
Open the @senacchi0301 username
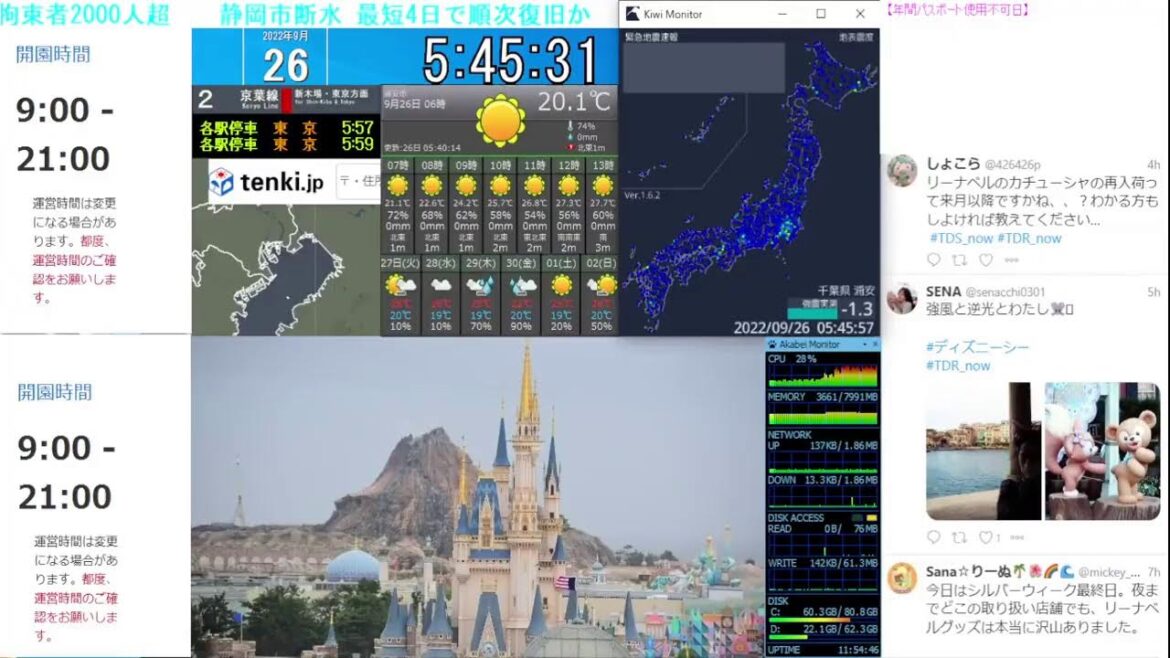[x=1005, y=292]
